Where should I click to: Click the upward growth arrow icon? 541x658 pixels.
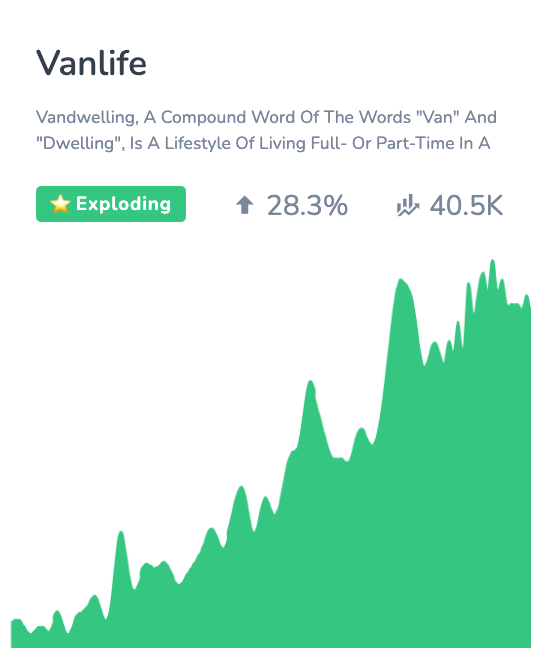pyautogui.click(x=245, y=205)
